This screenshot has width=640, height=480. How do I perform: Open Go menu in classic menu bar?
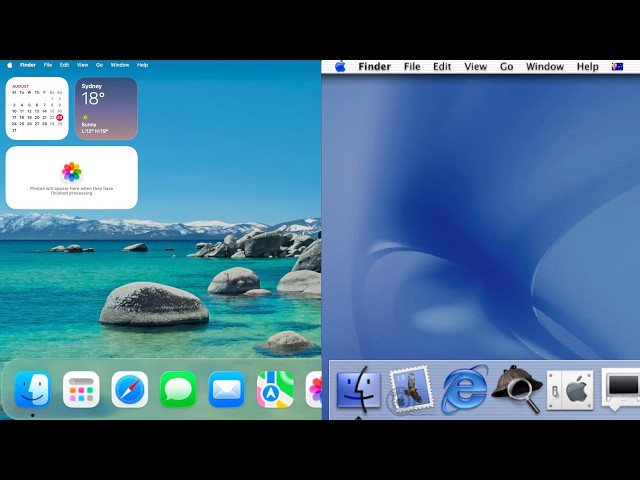coord(507,67)
